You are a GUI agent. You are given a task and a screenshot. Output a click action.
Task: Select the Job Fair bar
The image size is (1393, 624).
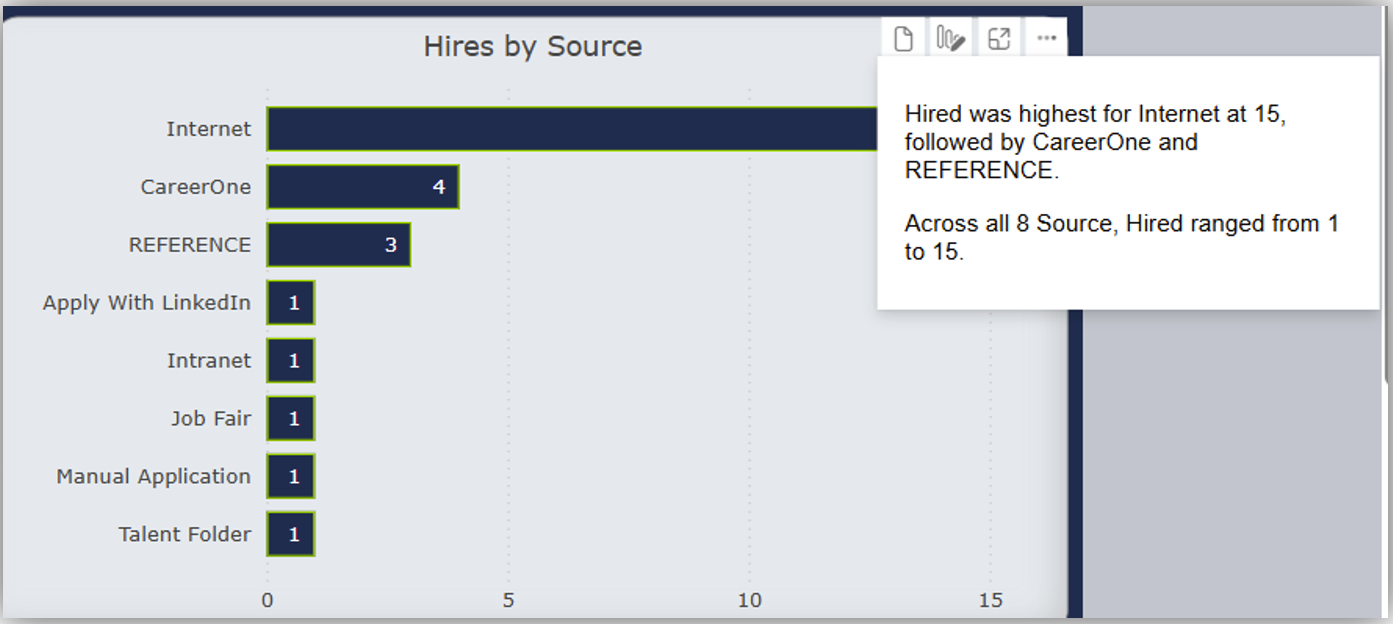click(x=291, y=419)
